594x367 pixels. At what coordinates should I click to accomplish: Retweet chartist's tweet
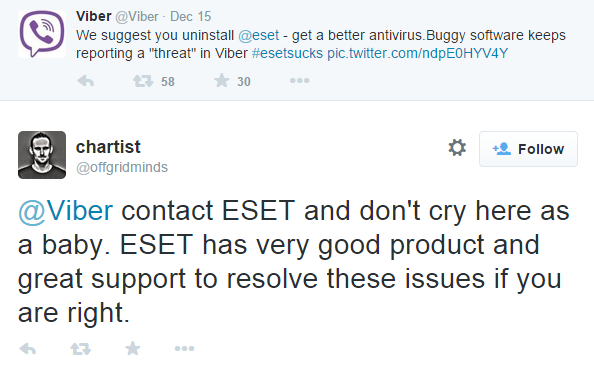[x=81, y=348]
